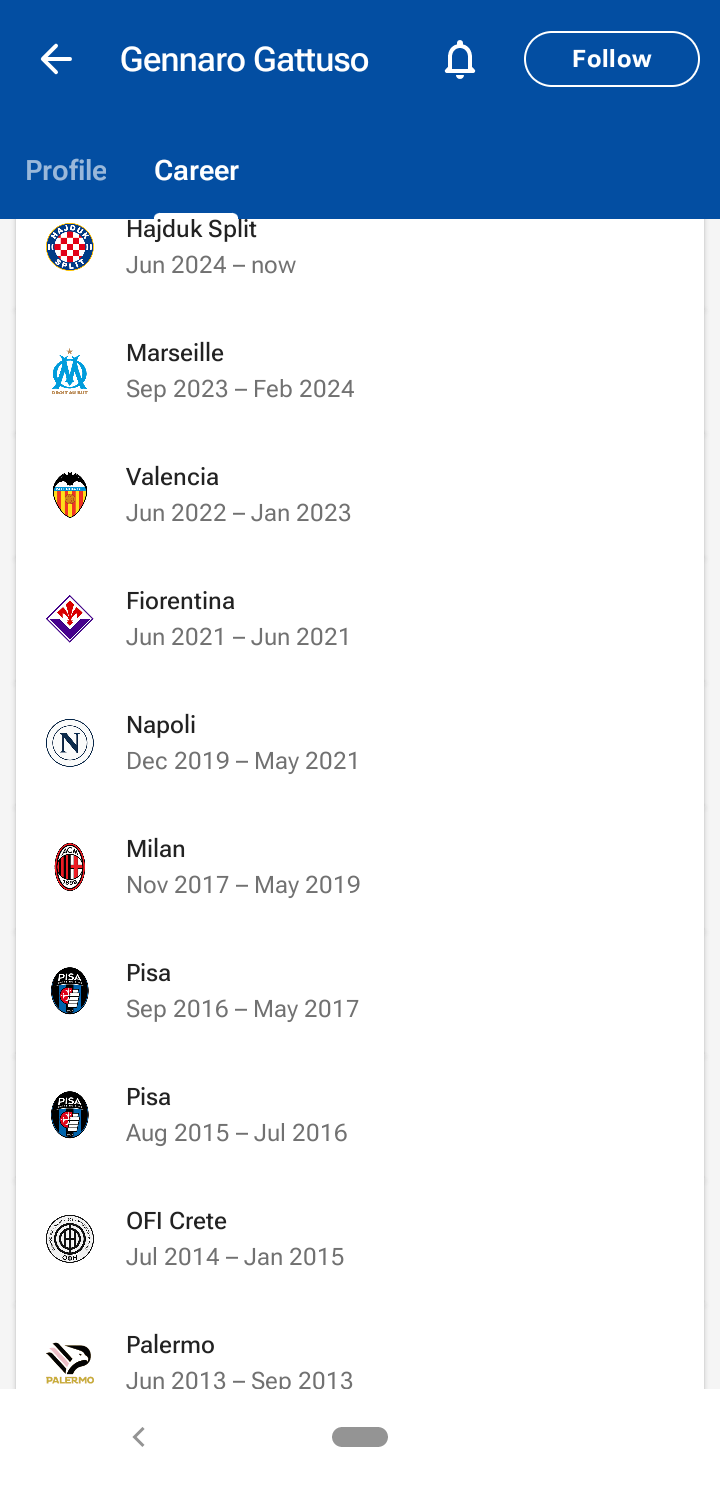Tap the OFI Crete circular crest

click(x=70, y=1239)
